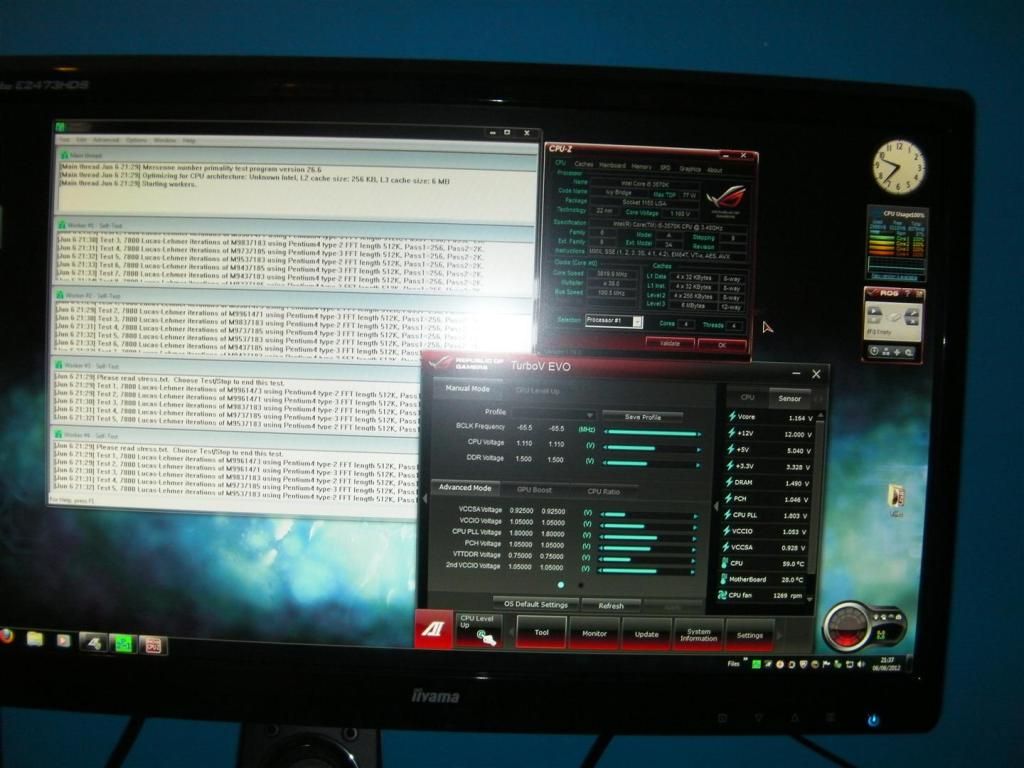Adjust the CPU Voltage slider
Screen dimensions: 1024x768
(651, 449)
